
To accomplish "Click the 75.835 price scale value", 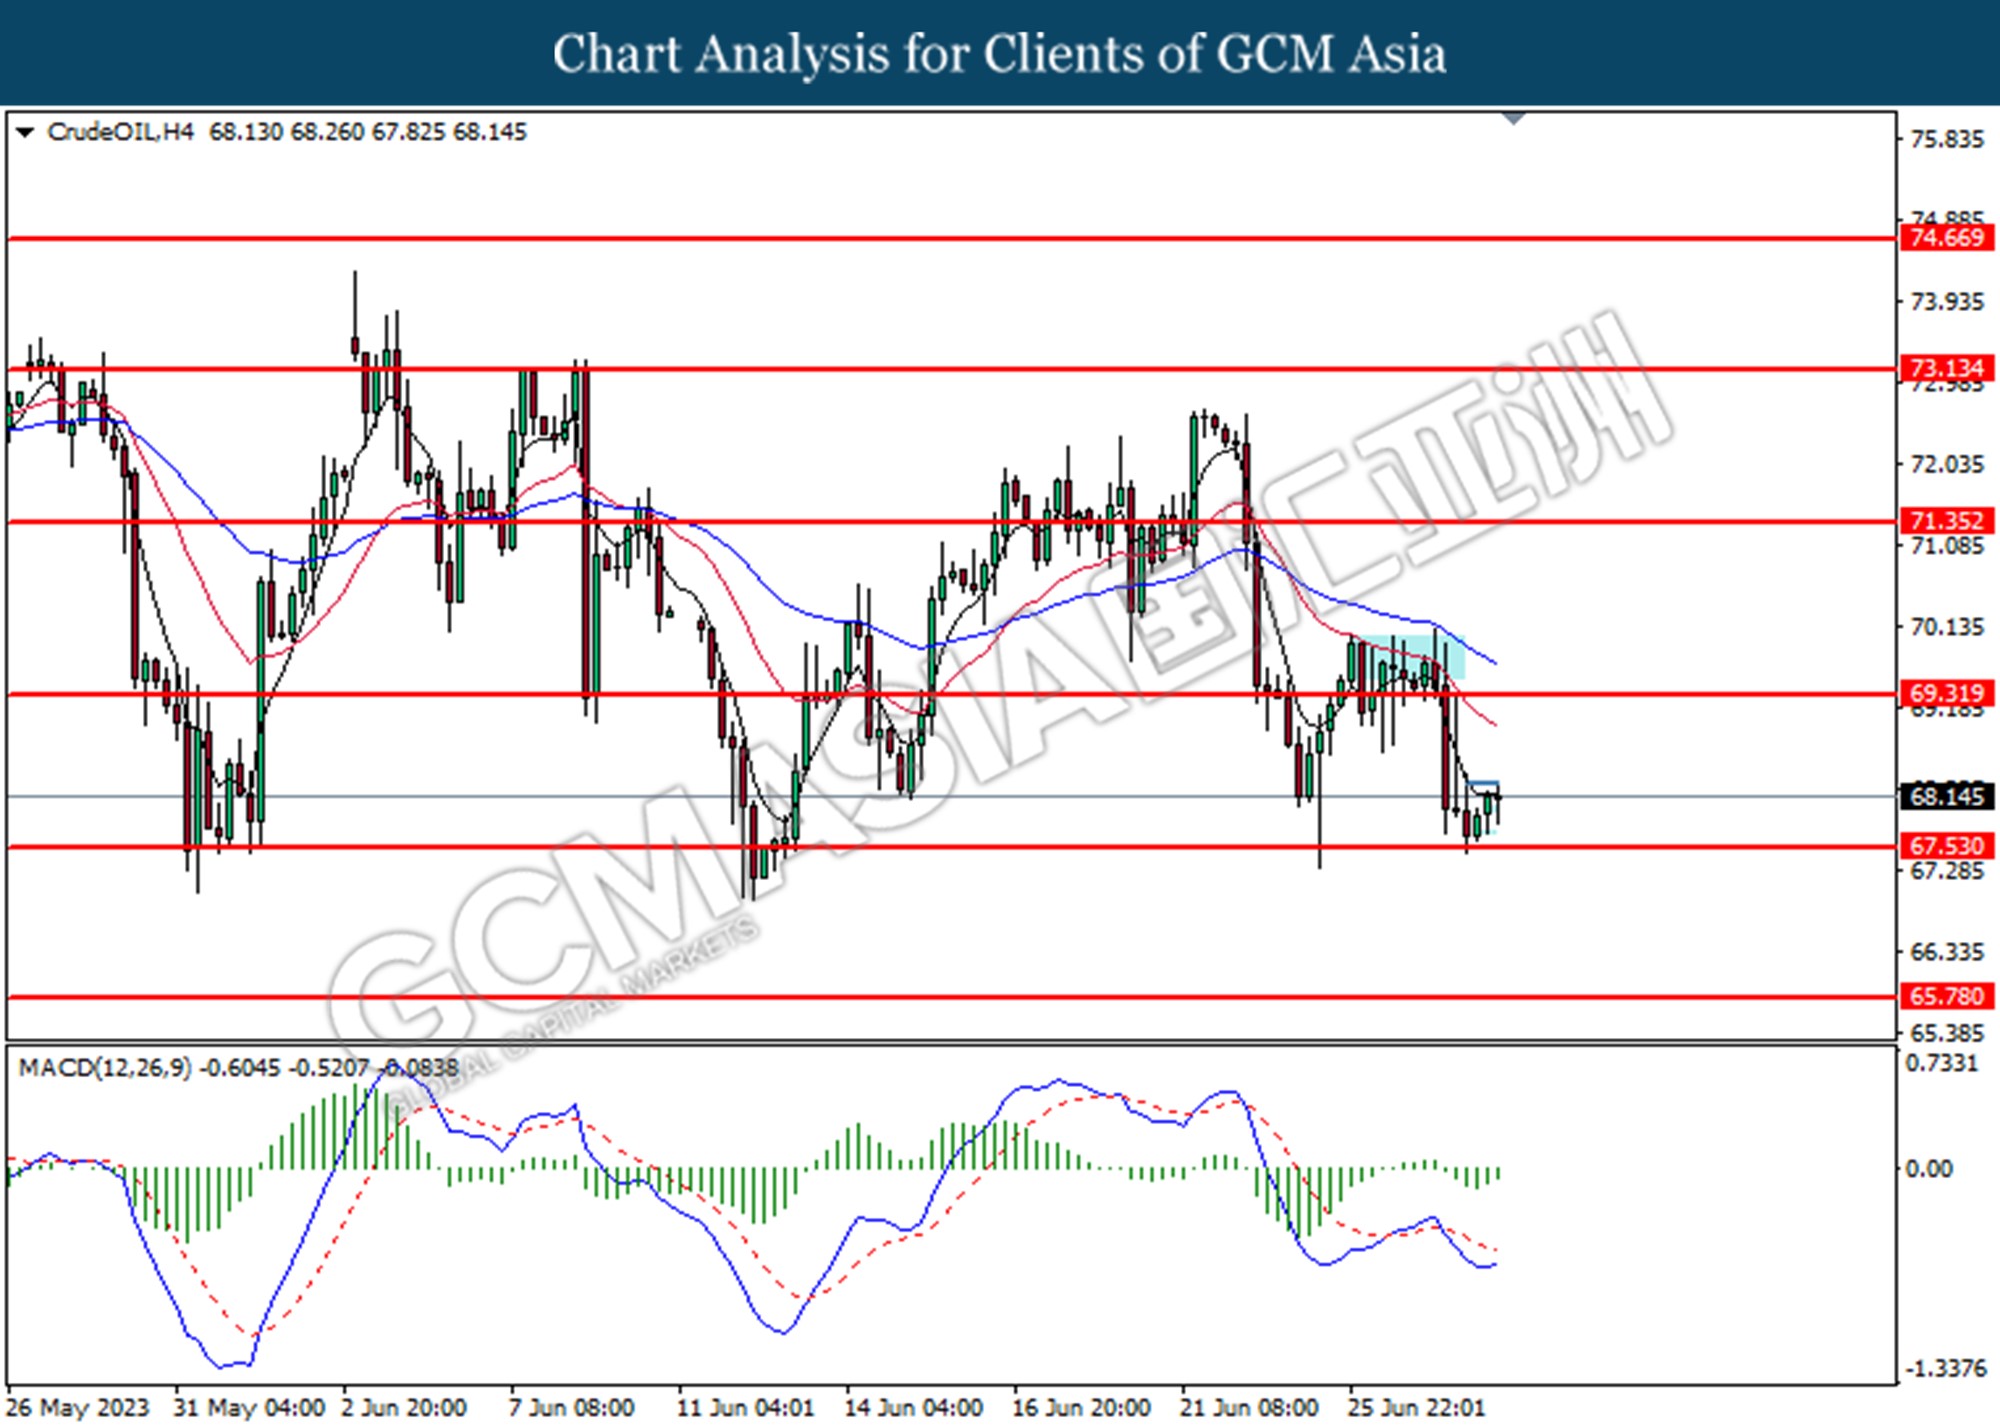I will [1946, 139].
